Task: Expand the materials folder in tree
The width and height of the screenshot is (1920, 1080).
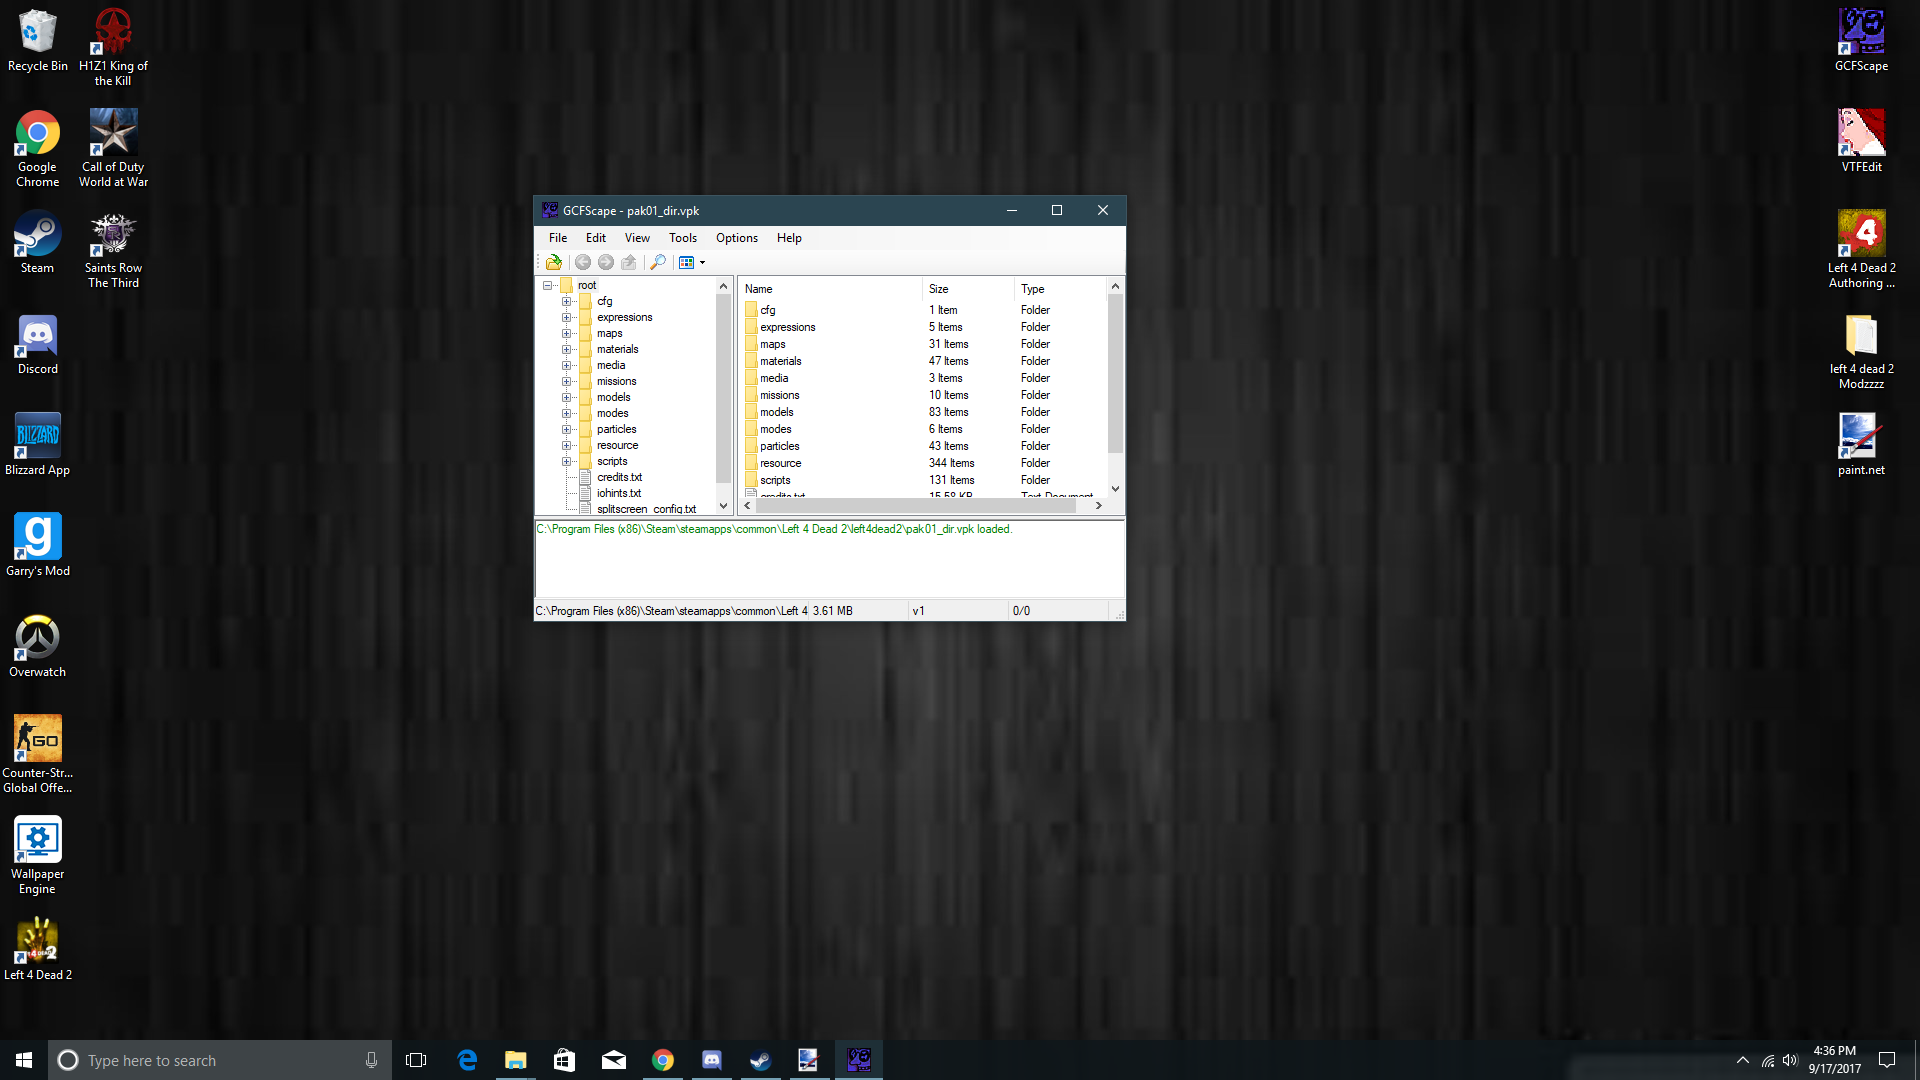Action: (x=566, y=349)
